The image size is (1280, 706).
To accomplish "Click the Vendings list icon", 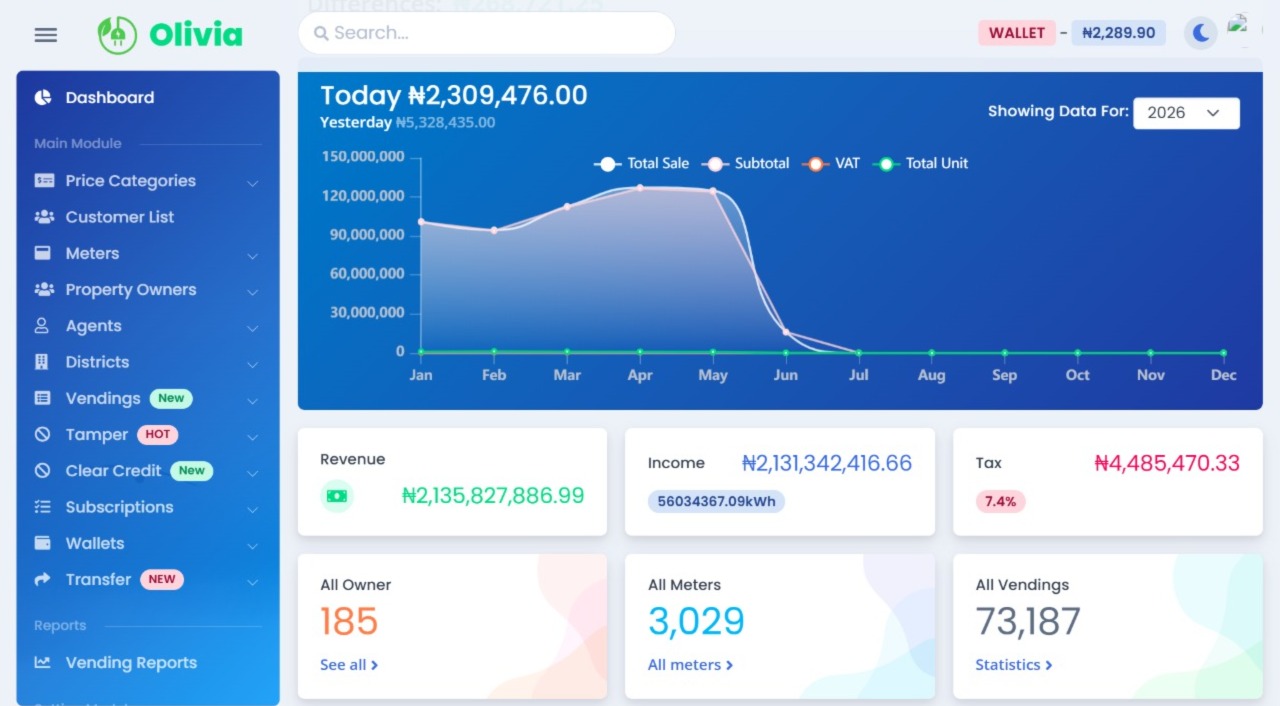I will click(42, 398).
